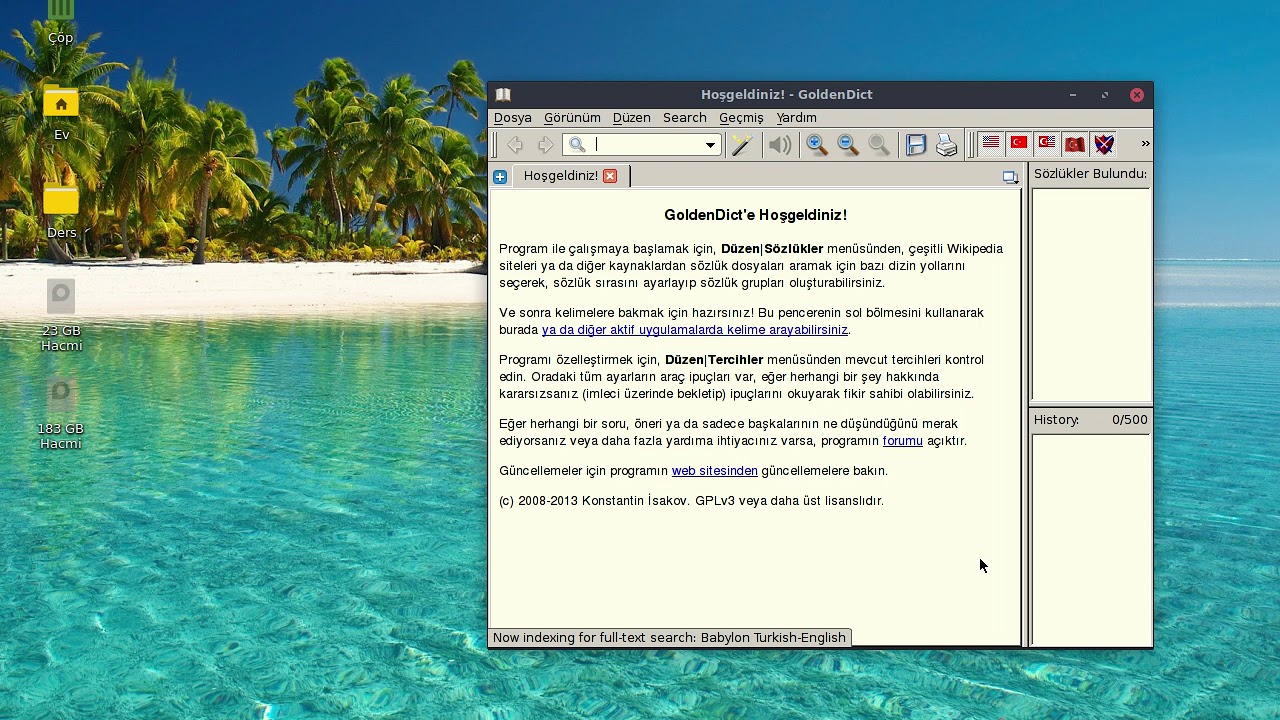Viewport: 1280px width, 720px height.
Task: Expand the search box dropdown arrow
Action: [710, 145]
